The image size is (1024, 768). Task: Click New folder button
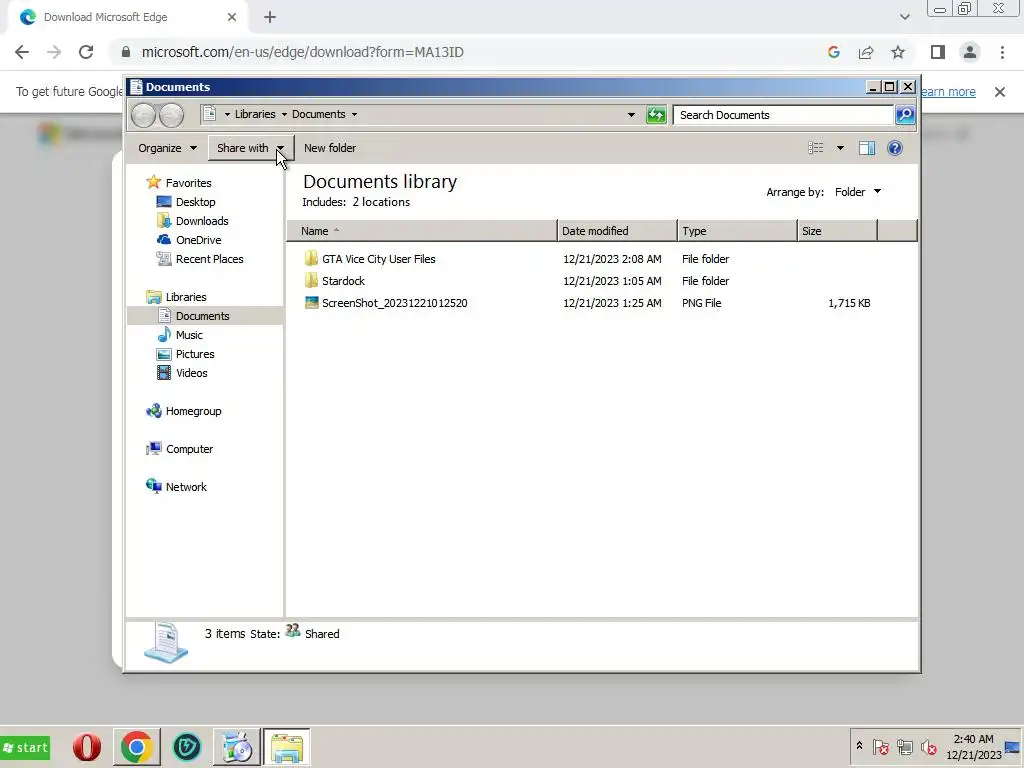[x=330, y=148]
